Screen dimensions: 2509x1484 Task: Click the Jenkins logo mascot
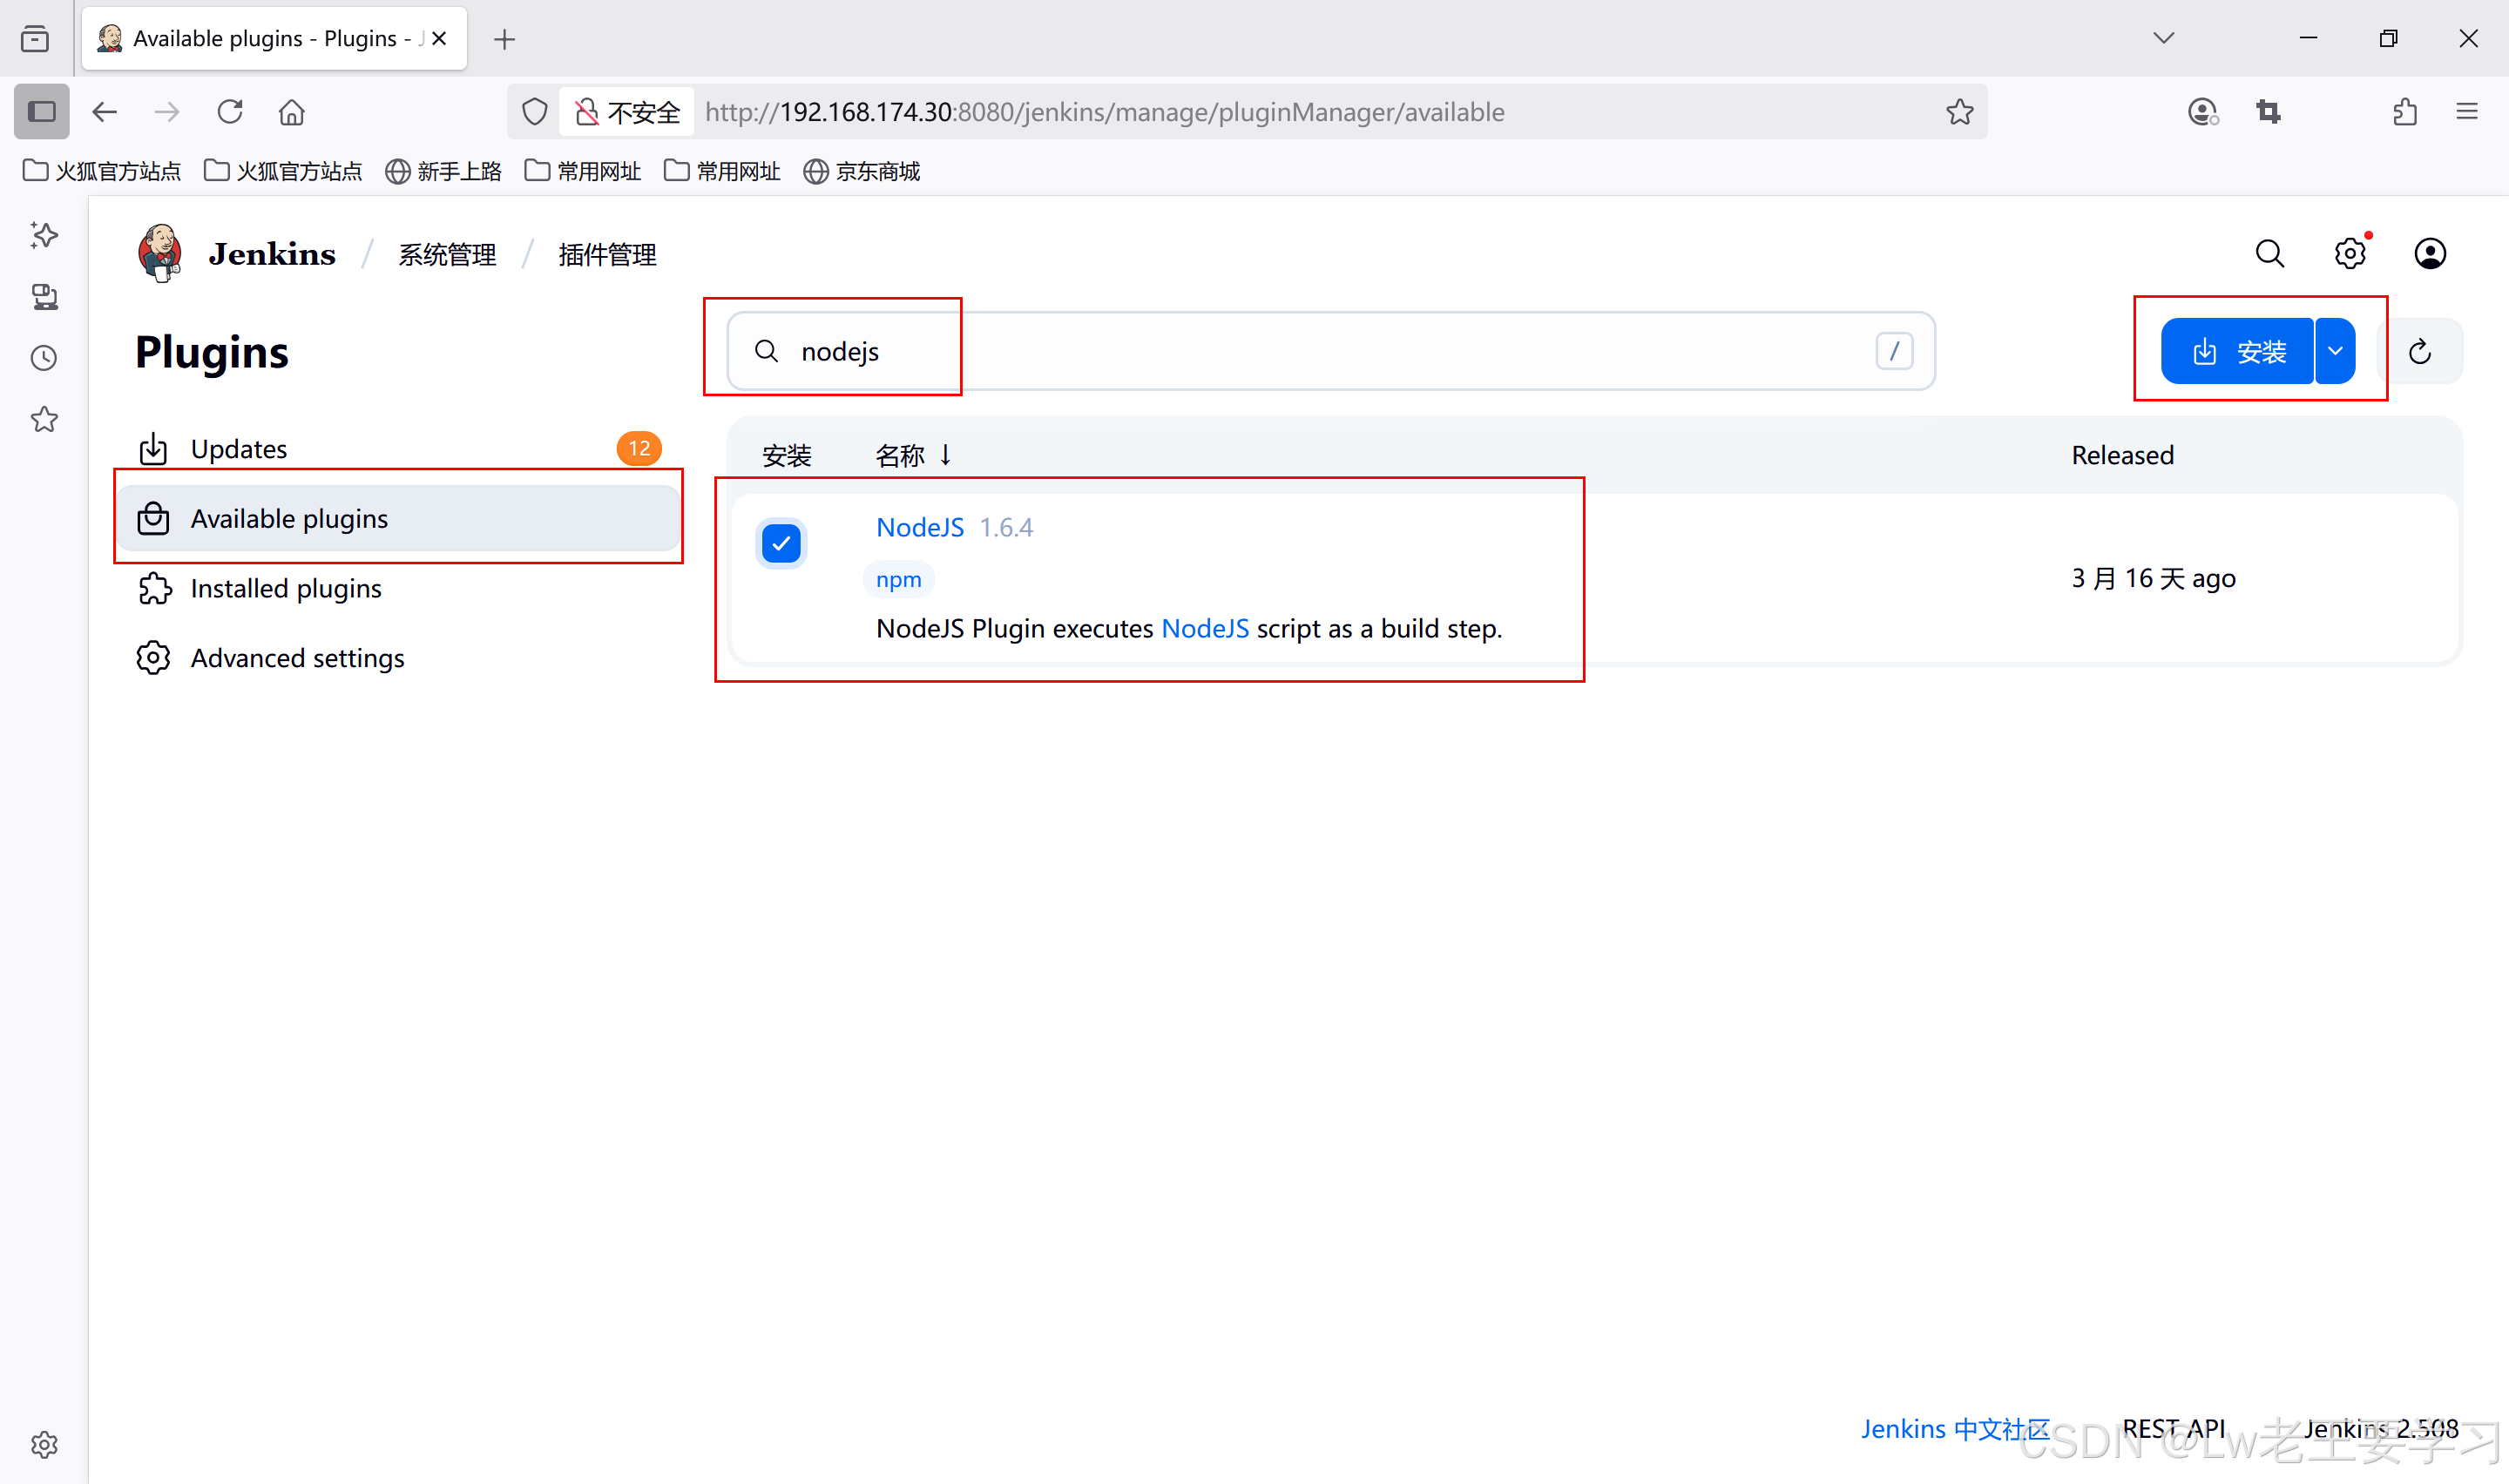pyautogui.click(x=160, y=254)
